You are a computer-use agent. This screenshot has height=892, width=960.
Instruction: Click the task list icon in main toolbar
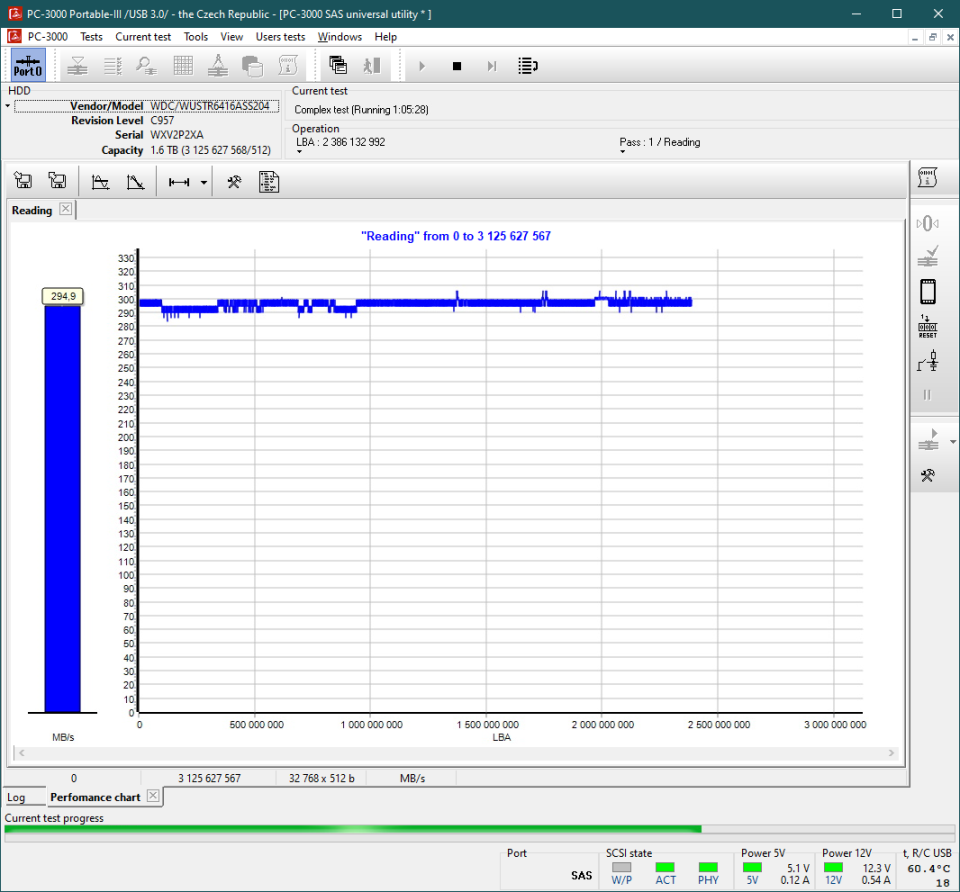coord(528,66)
